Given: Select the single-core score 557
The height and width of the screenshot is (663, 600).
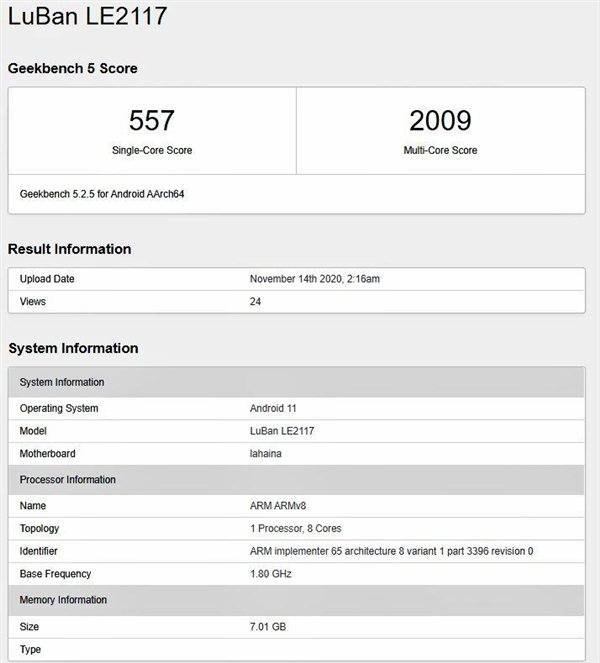Looking at the screenshot, I should coord(152,121).
